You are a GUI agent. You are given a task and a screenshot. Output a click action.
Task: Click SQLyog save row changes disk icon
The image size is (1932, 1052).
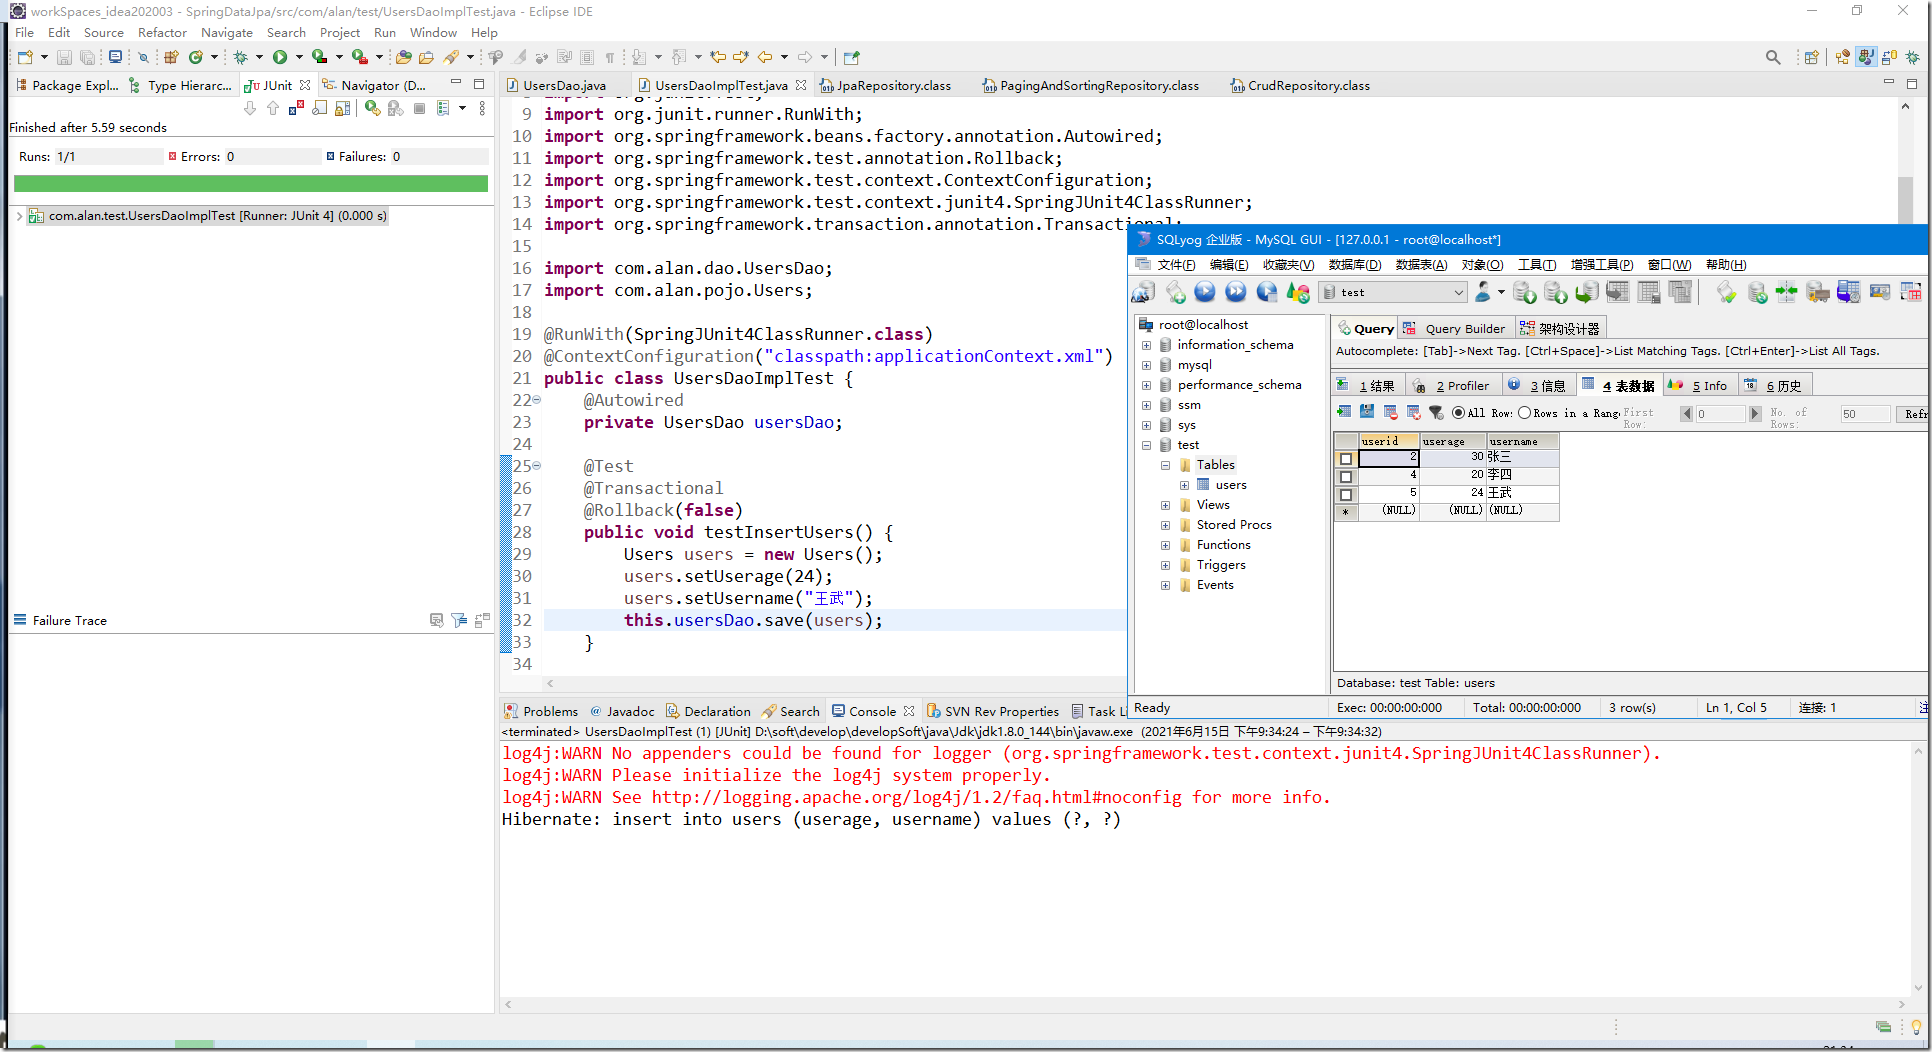pyautogui.click(x=1367, y=413)
